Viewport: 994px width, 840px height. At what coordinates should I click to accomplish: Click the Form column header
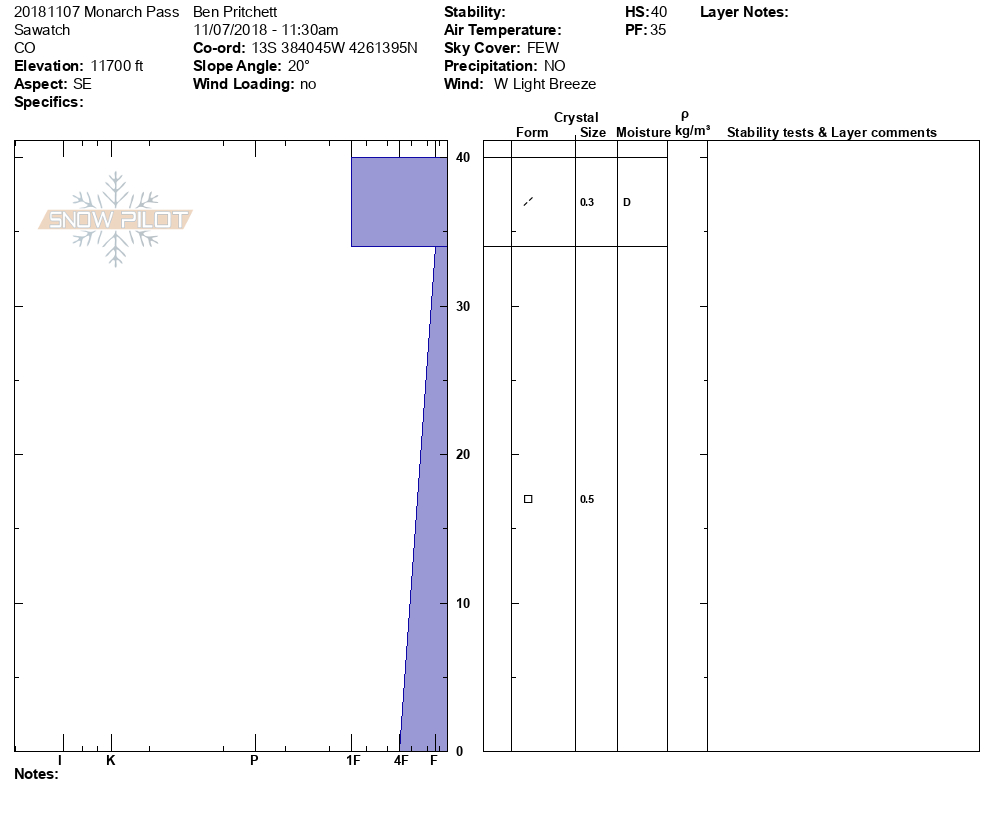[x=532, y=133]
